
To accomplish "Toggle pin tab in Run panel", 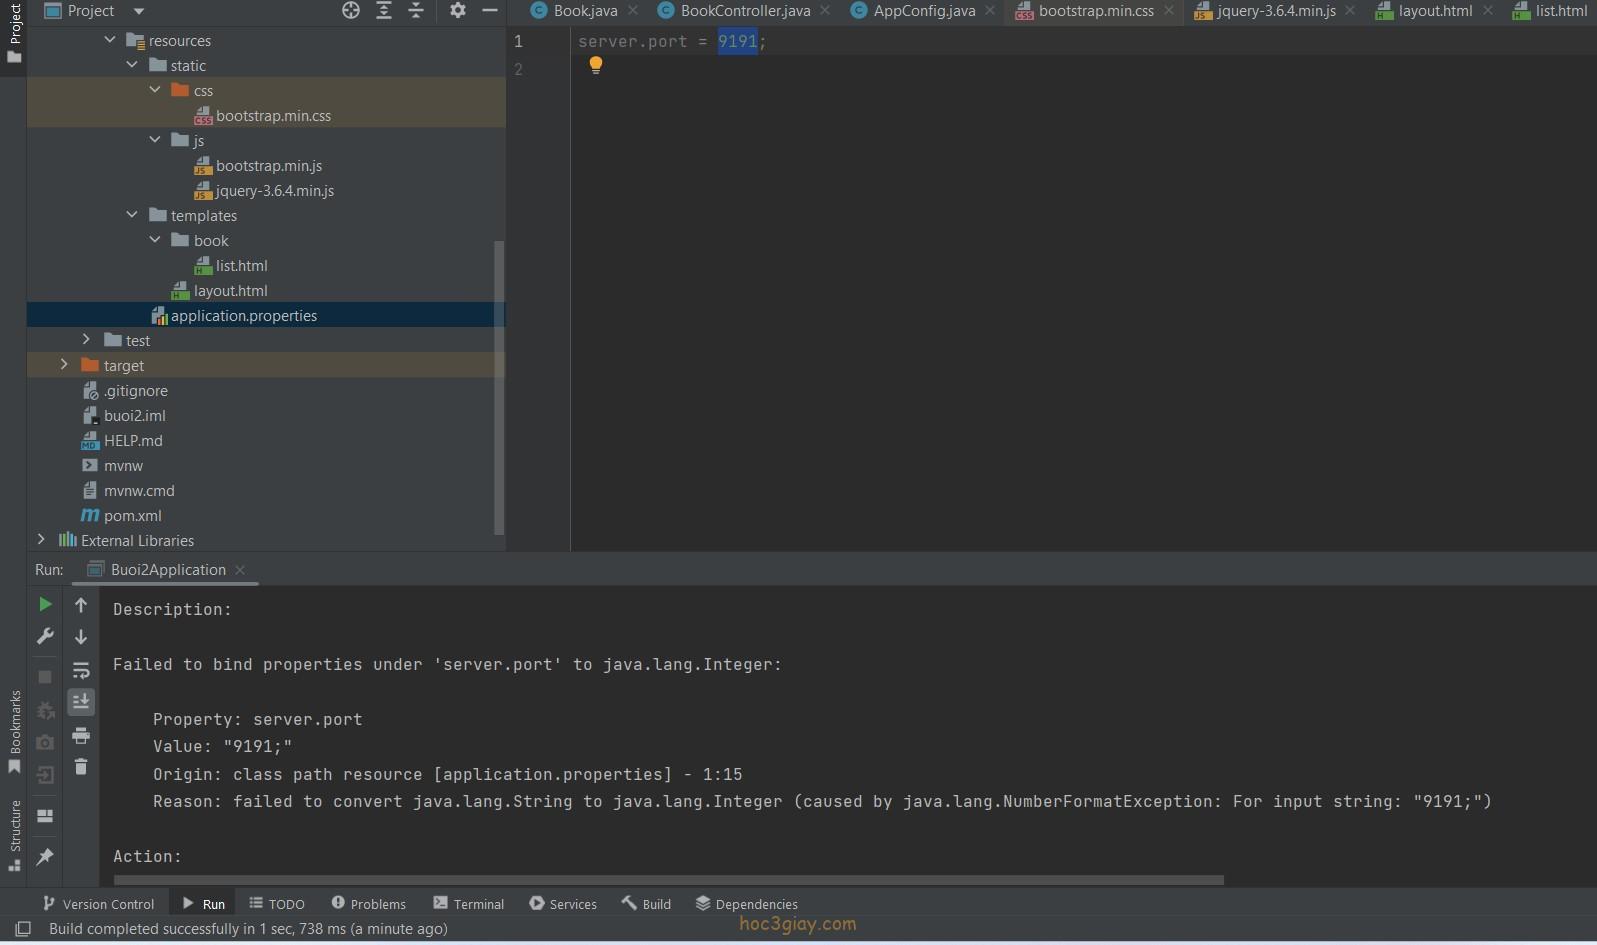I will [45, 857].
